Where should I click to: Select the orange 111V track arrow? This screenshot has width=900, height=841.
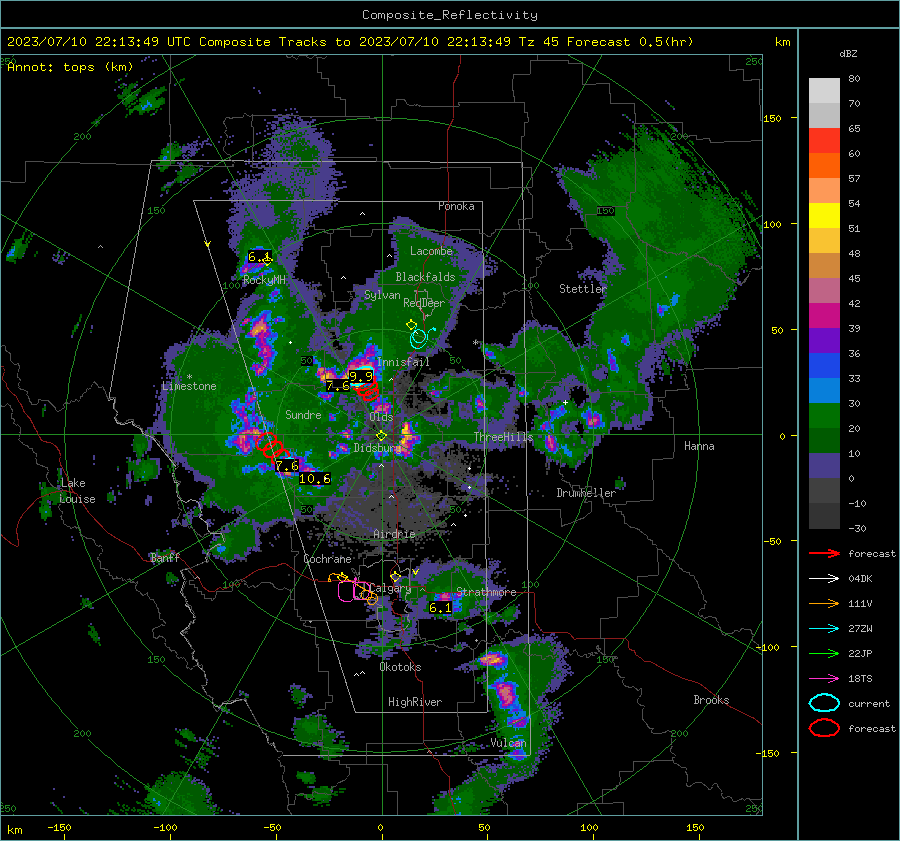pos(824,603)
